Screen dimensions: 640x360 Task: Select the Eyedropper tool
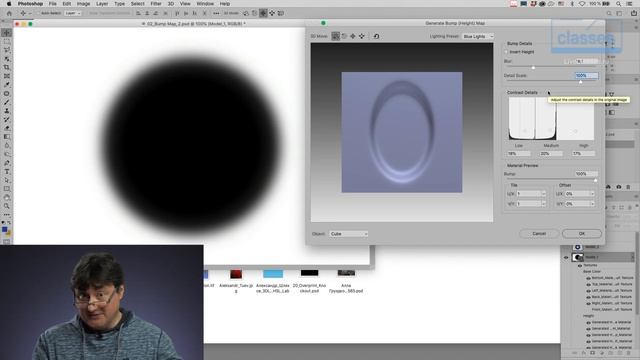(7, 84)
